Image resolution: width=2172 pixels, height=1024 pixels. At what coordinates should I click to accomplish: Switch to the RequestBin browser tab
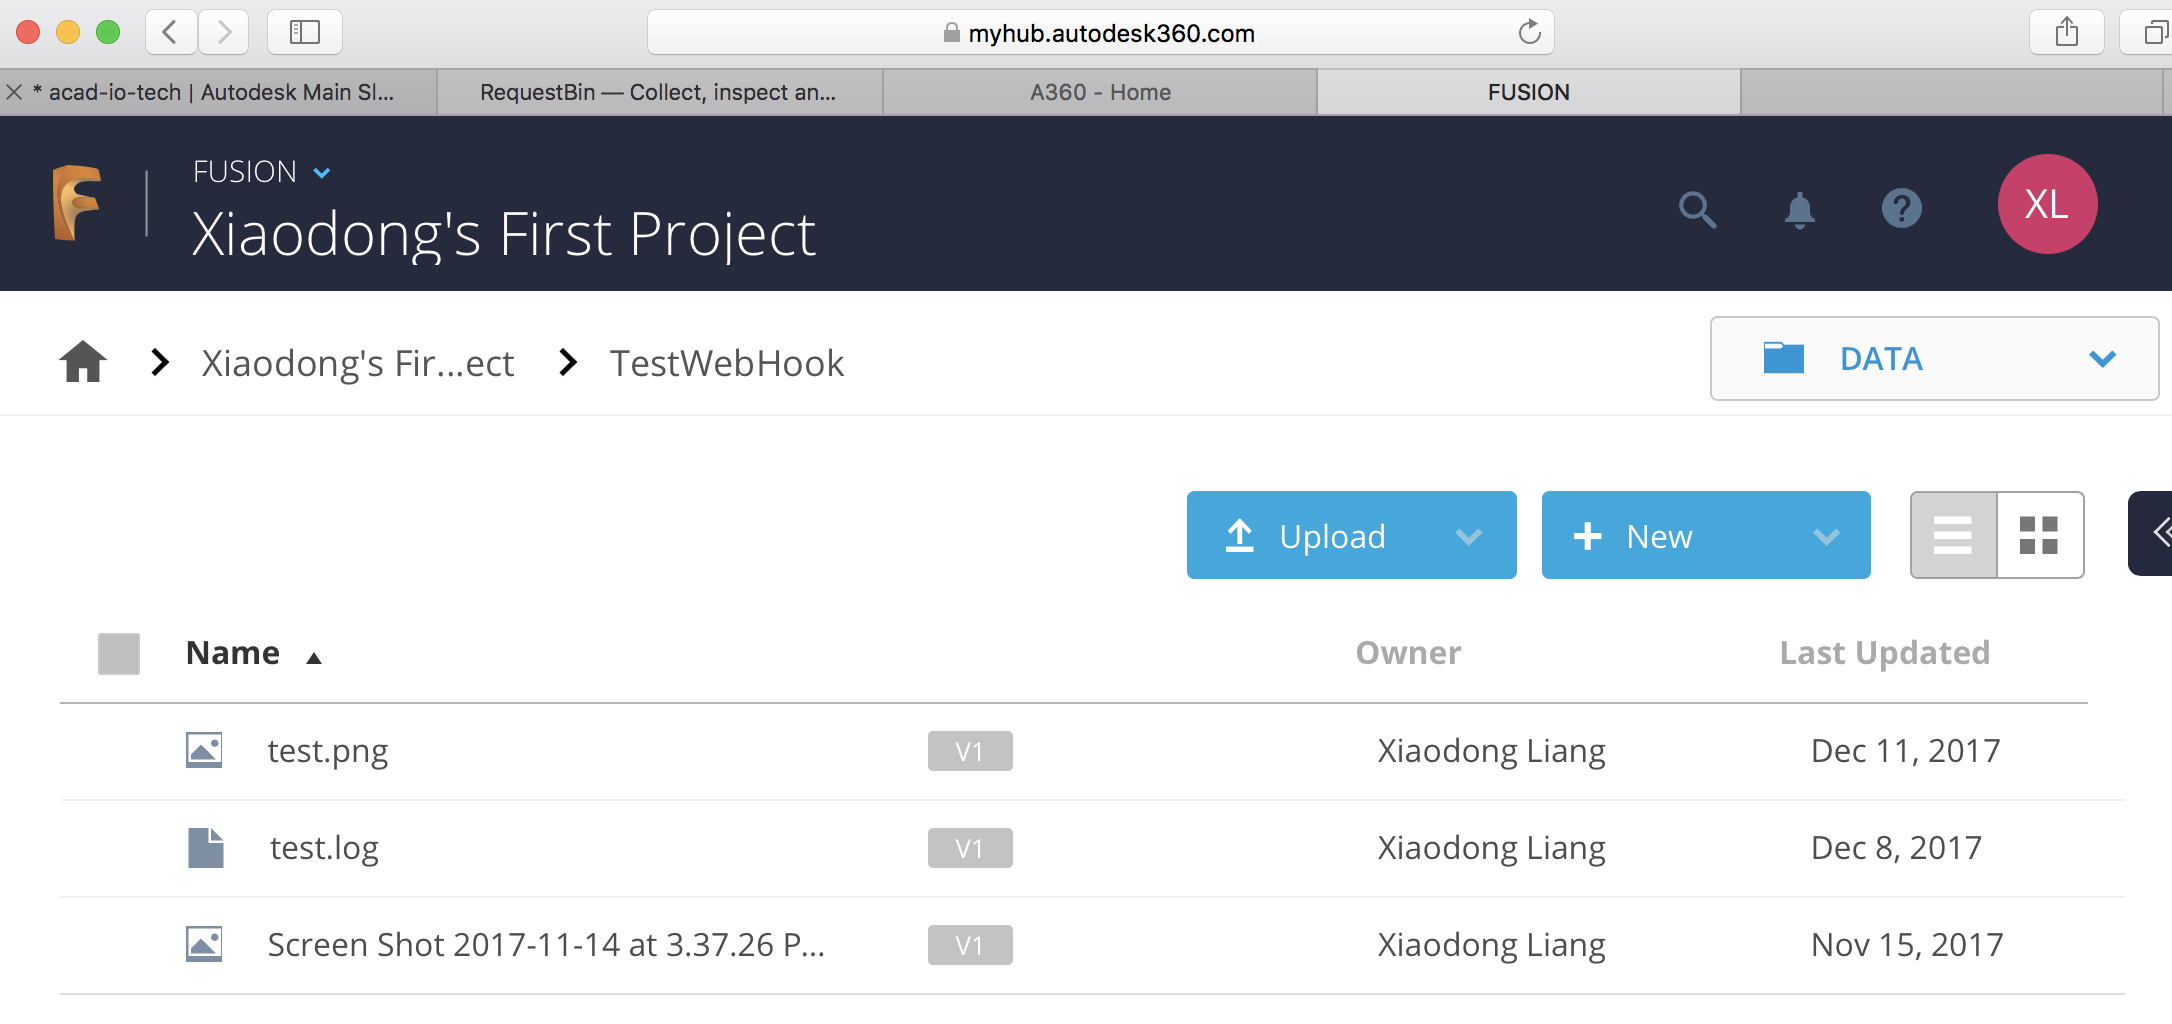(658, 92)
